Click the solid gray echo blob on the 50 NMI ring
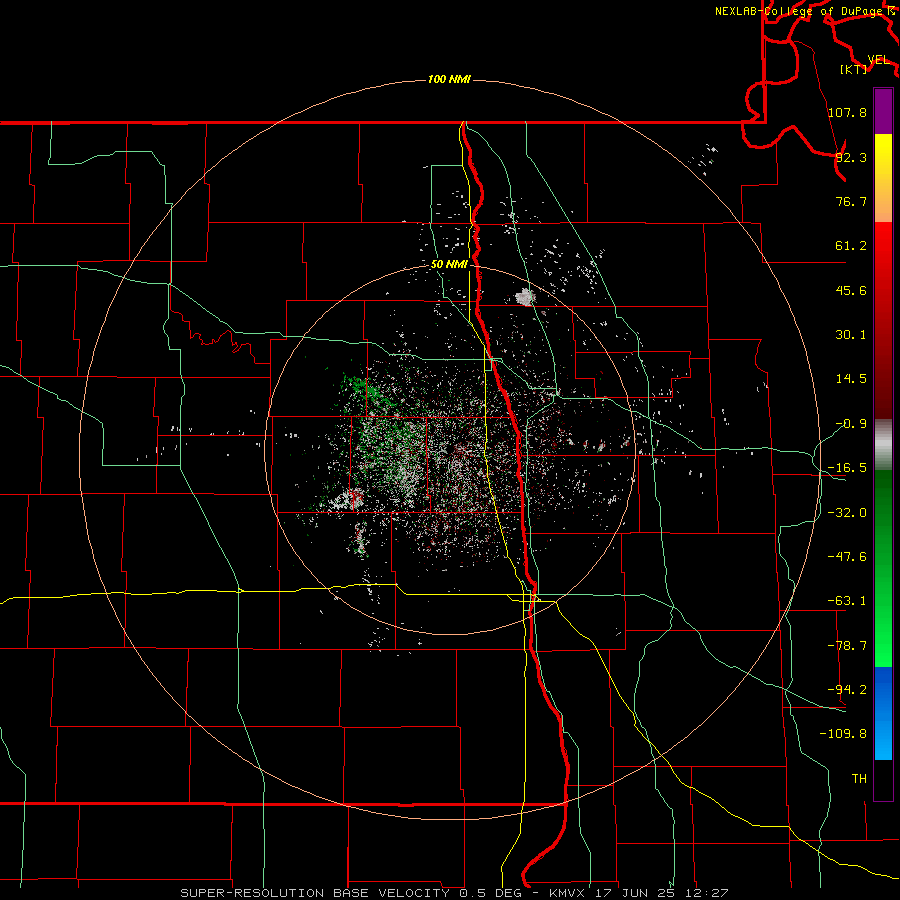 (525, 297)
